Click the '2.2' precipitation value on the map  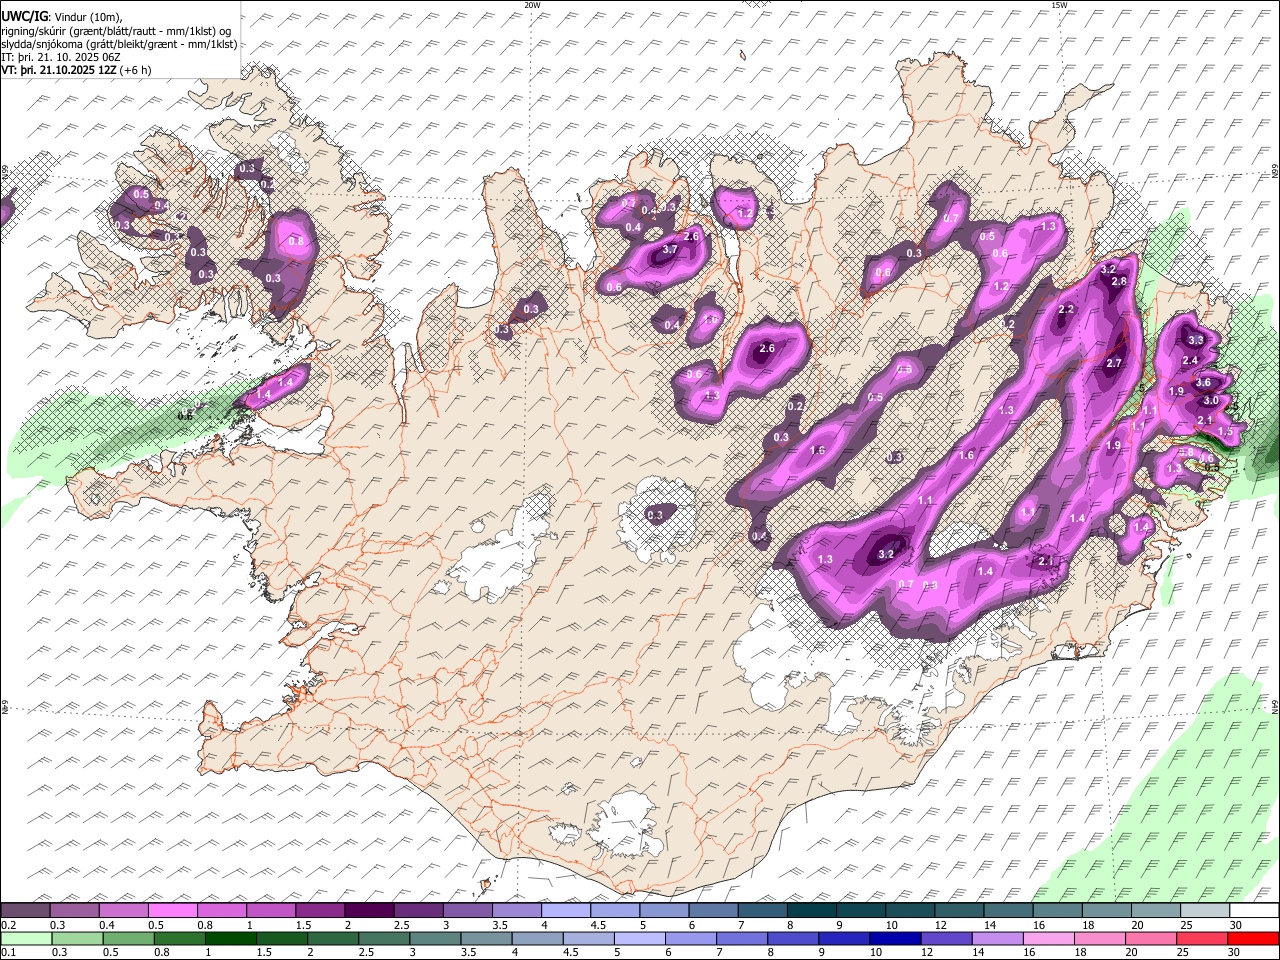(x=1066, y=310)
